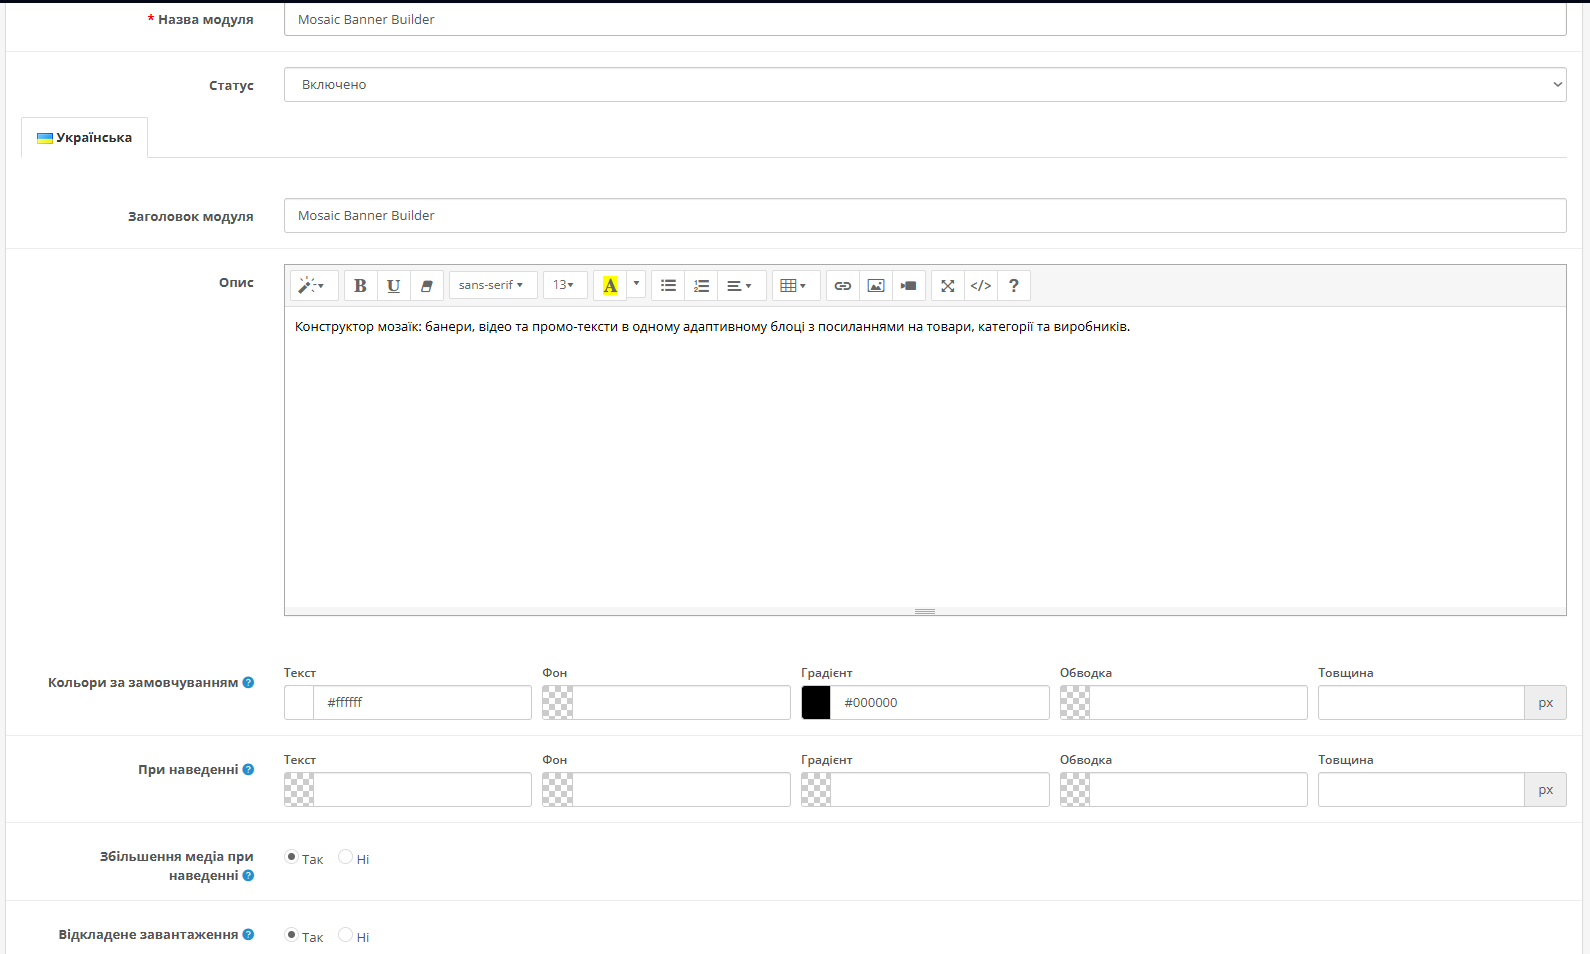Toggle underline formatting in editor
The width and height of the screenshot is (1590, 954).
[x=394, y=286]
